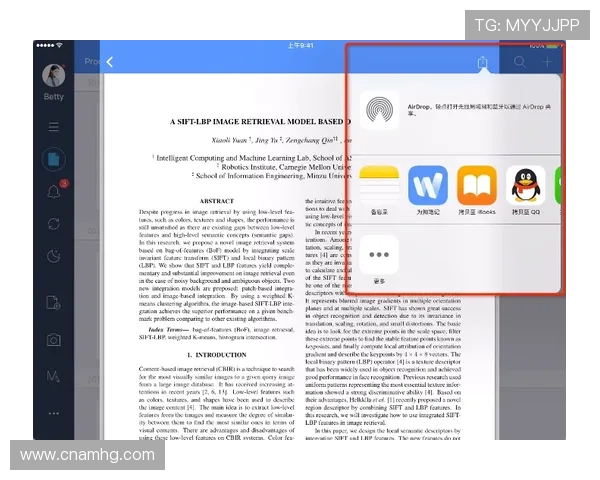Screen dimensions: 600x480
Task: Tap the share icon in the top bar
Action: click(x=483, y=63)
